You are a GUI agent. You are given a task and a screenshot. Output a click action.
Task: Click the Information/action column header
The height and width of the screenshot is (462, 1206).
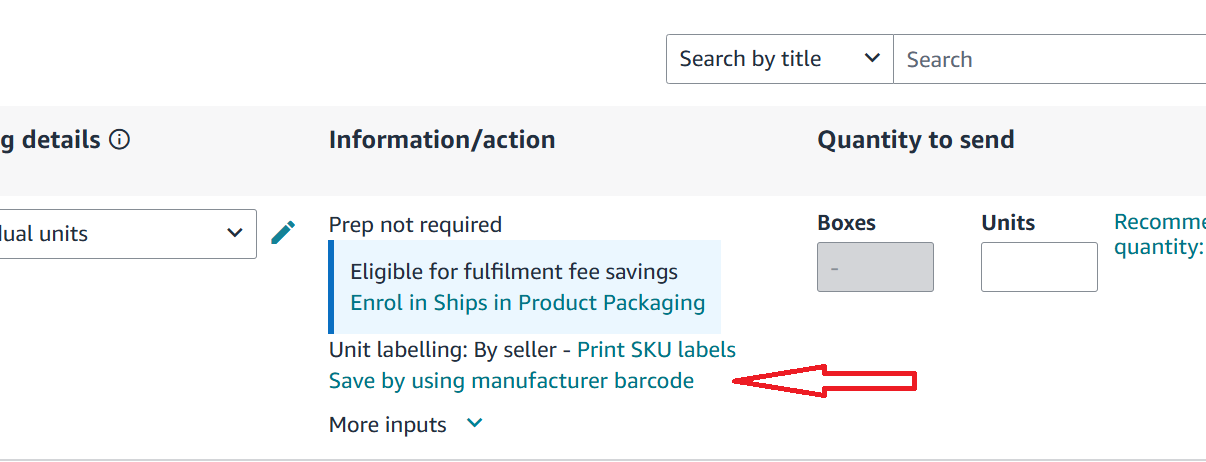click(x=442, y=140)
